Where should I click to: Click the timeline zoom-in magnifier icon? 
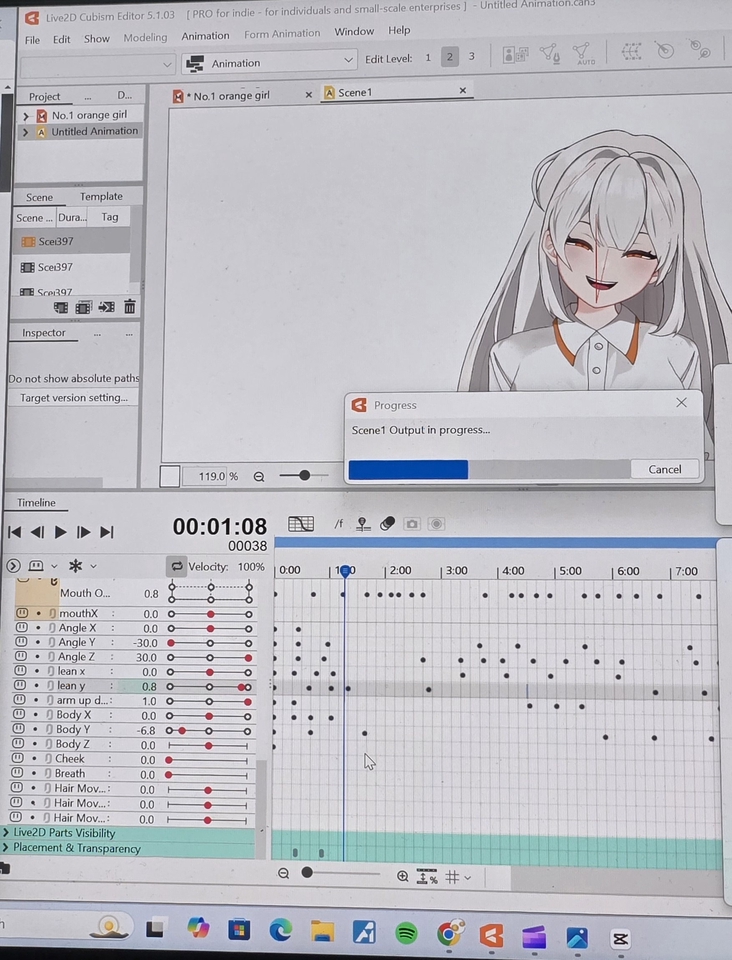[402, 876]
